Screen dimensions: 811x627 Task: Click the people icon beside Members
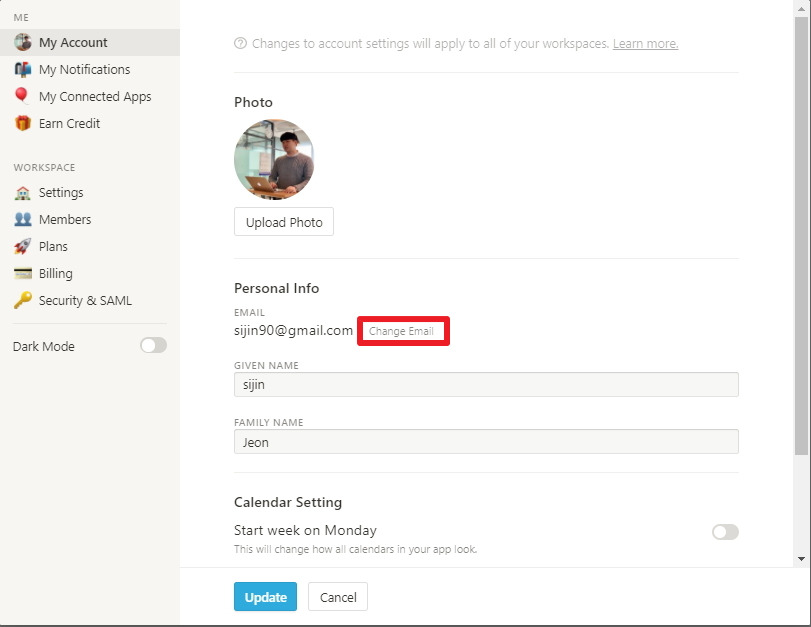22,220
